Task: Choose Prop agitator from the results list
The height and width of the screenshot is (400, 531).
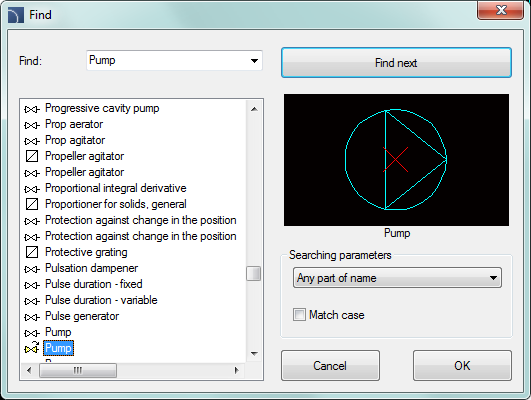Action: [75, 140]
